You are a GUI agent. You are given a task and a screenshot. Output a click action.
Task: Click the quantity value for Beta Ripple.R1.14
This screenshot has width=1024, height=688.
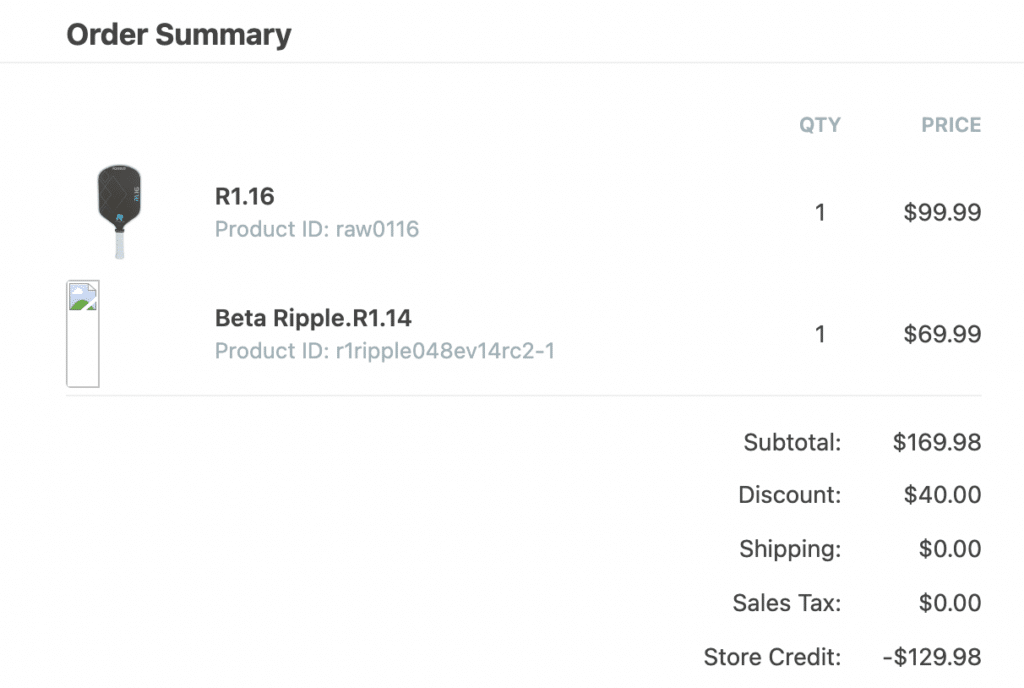coord(820,333)
